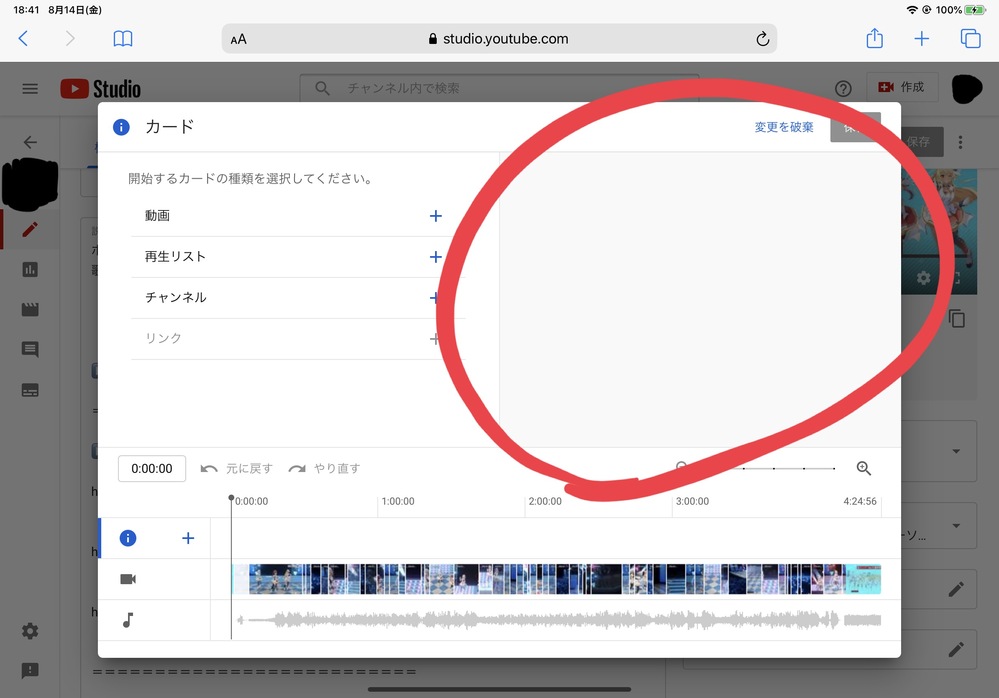999x698 pixels.
Task: Click the zoom-in magnifier on timeline
Action: tap(863, 468)
